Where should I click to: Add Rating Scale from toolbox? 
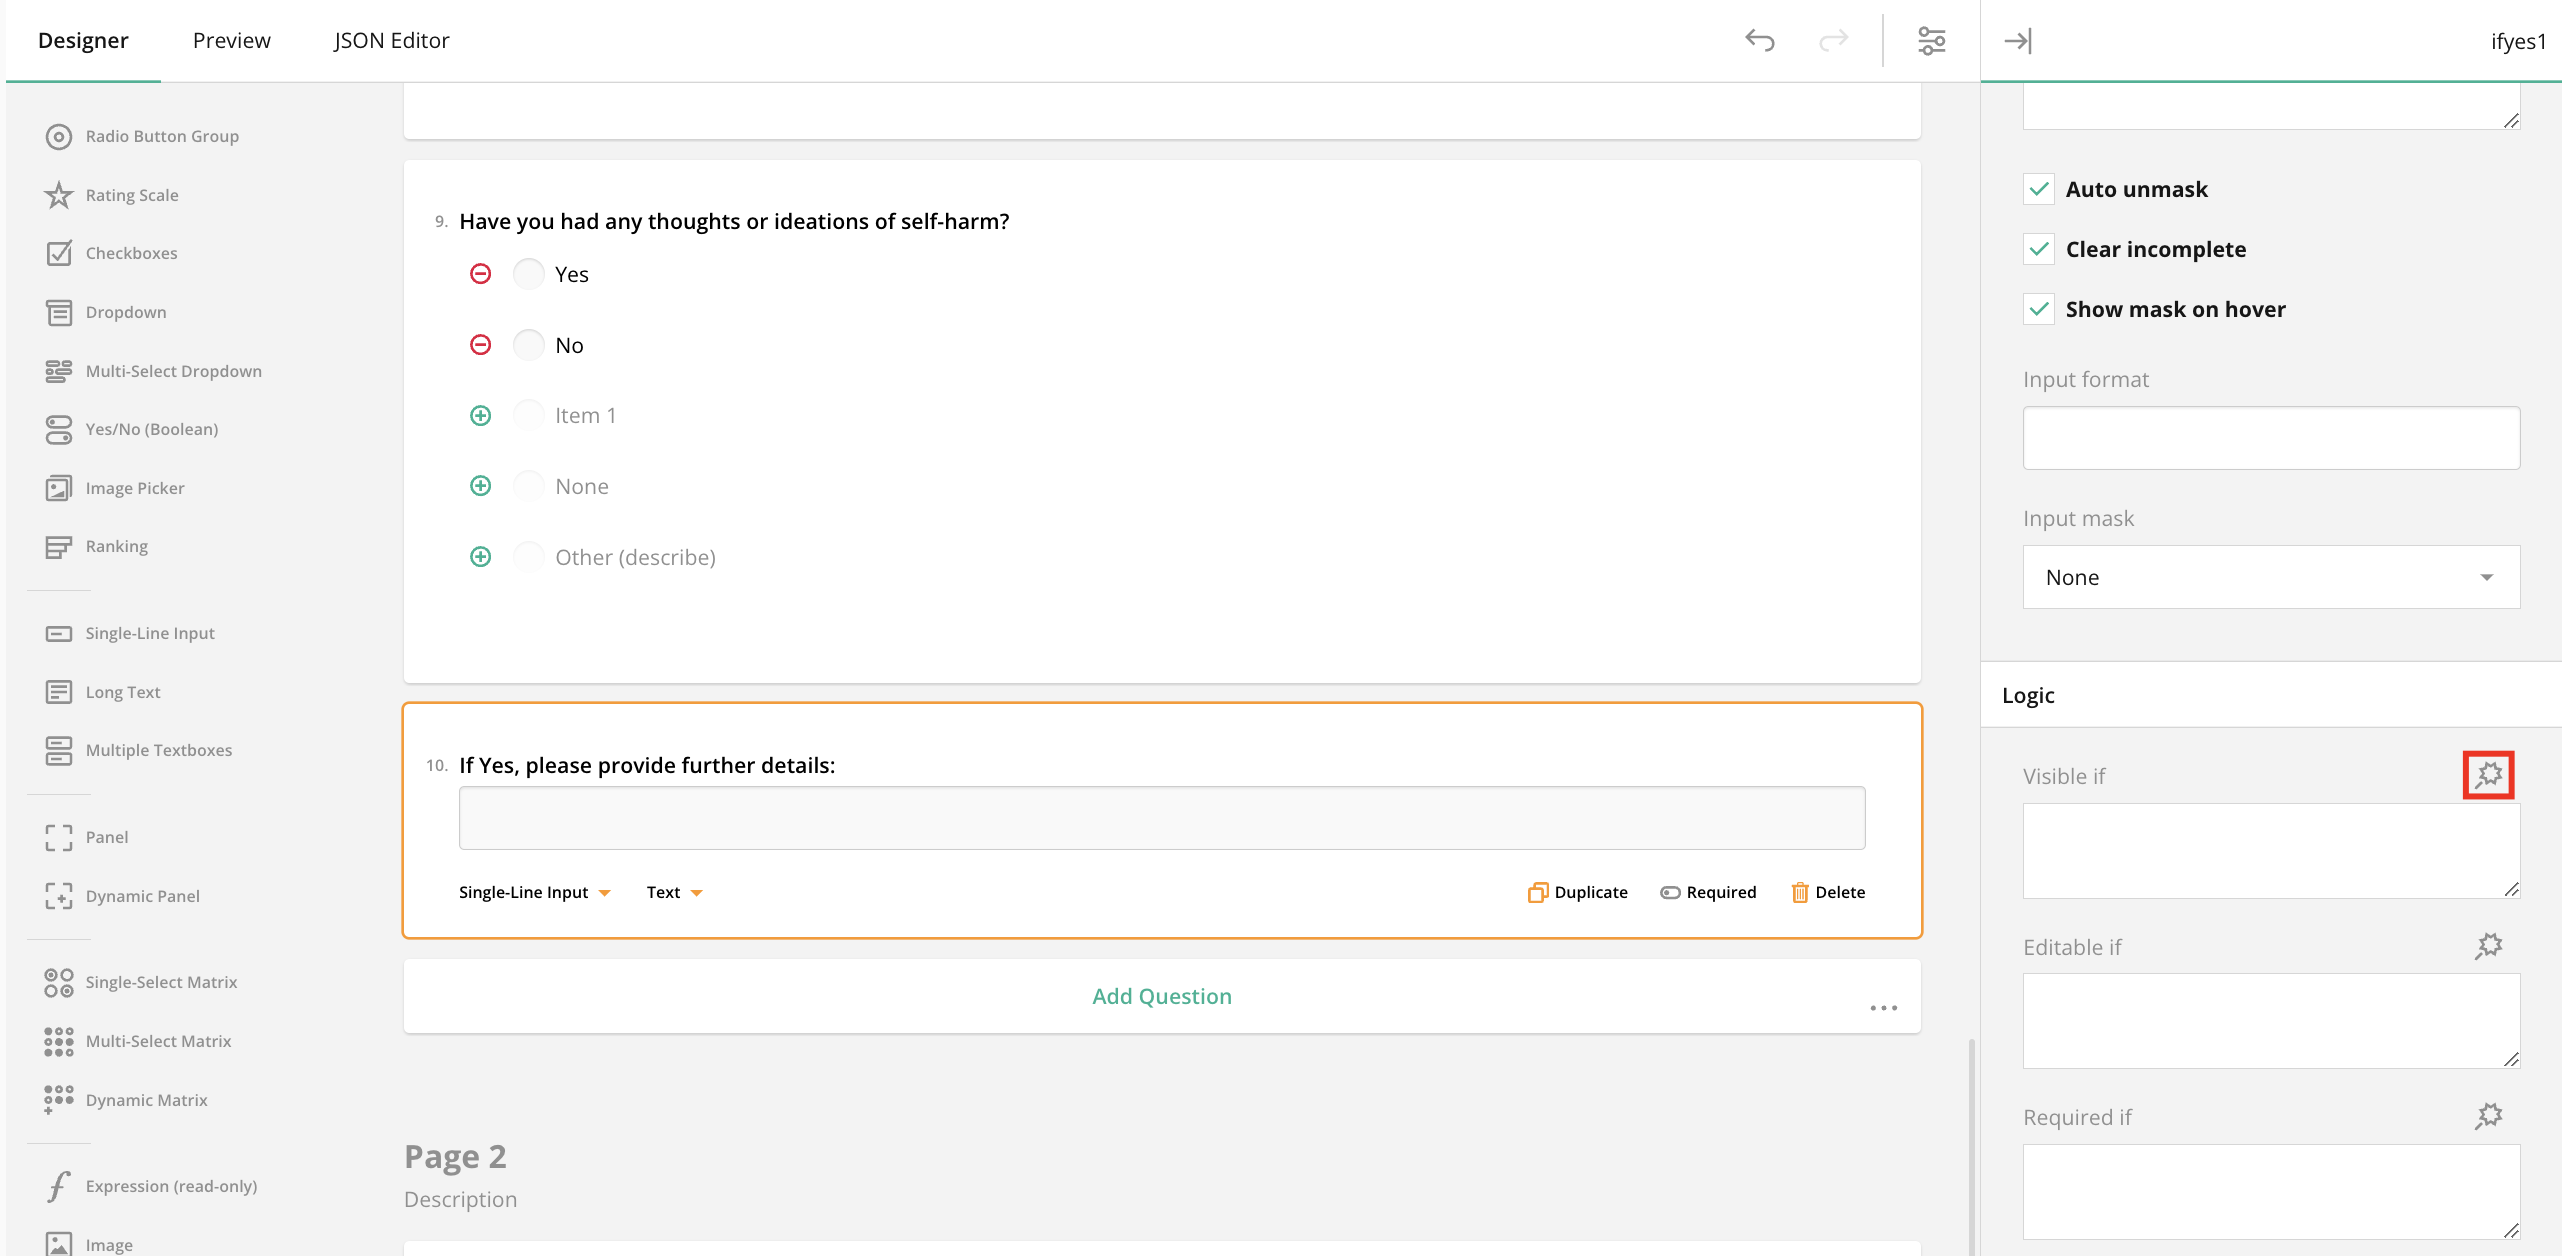coord(131,195)
